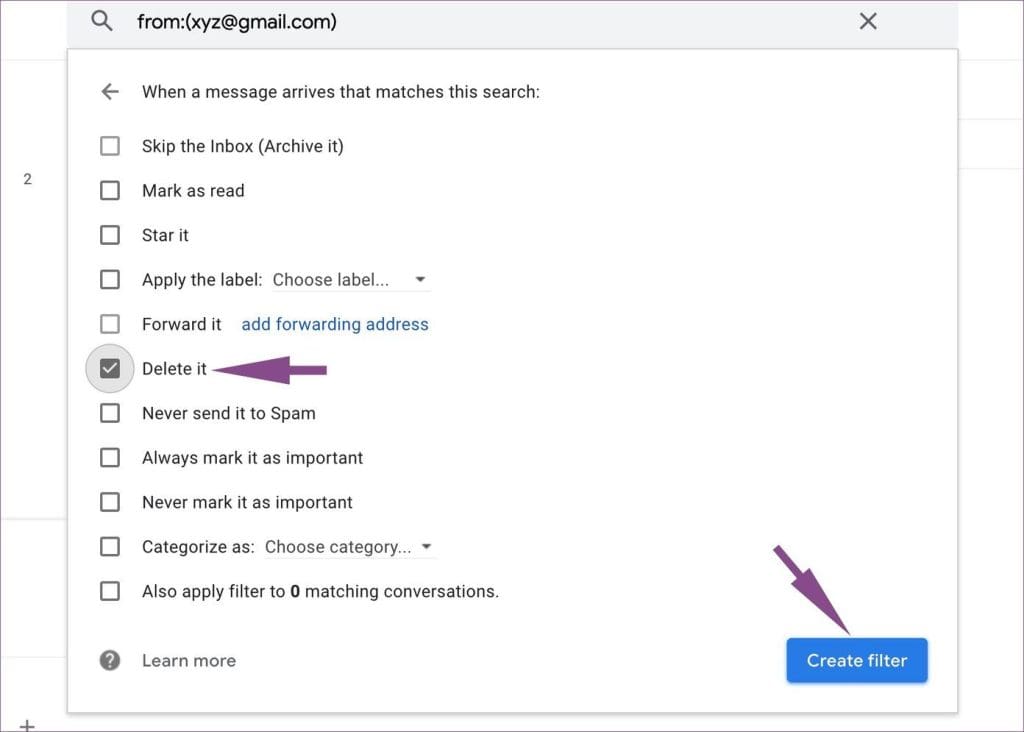
Task: Click the Learn more help icon
Action: click(x=110, y=660)
